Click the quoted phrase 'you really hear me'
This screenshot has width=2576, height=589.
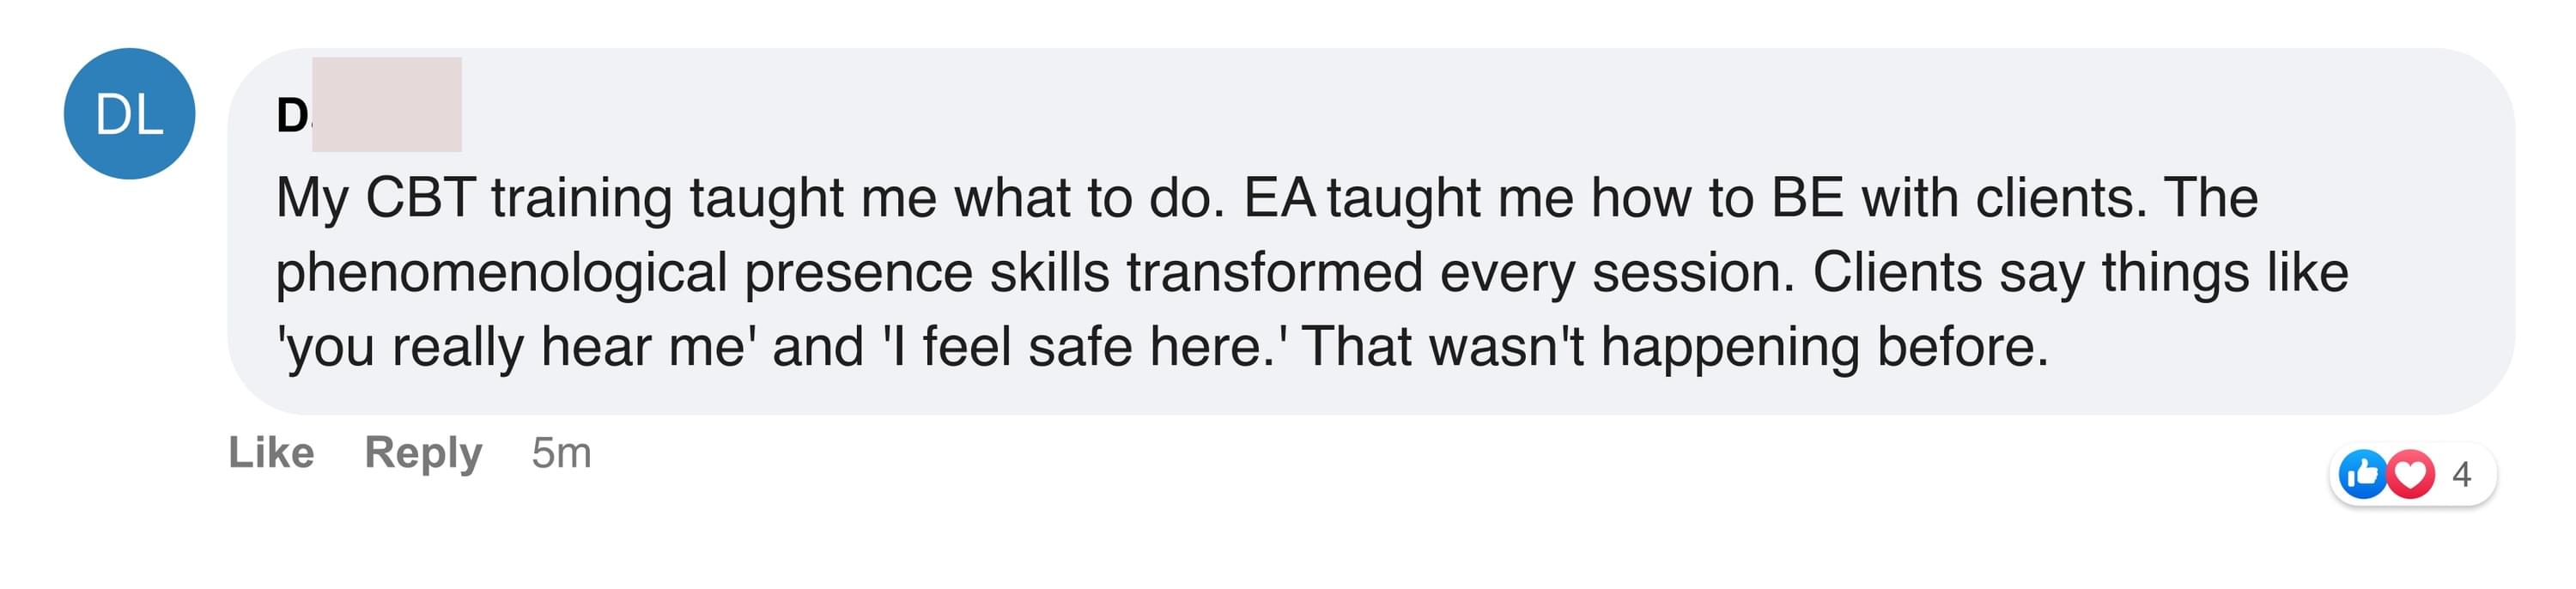point(516,347)
